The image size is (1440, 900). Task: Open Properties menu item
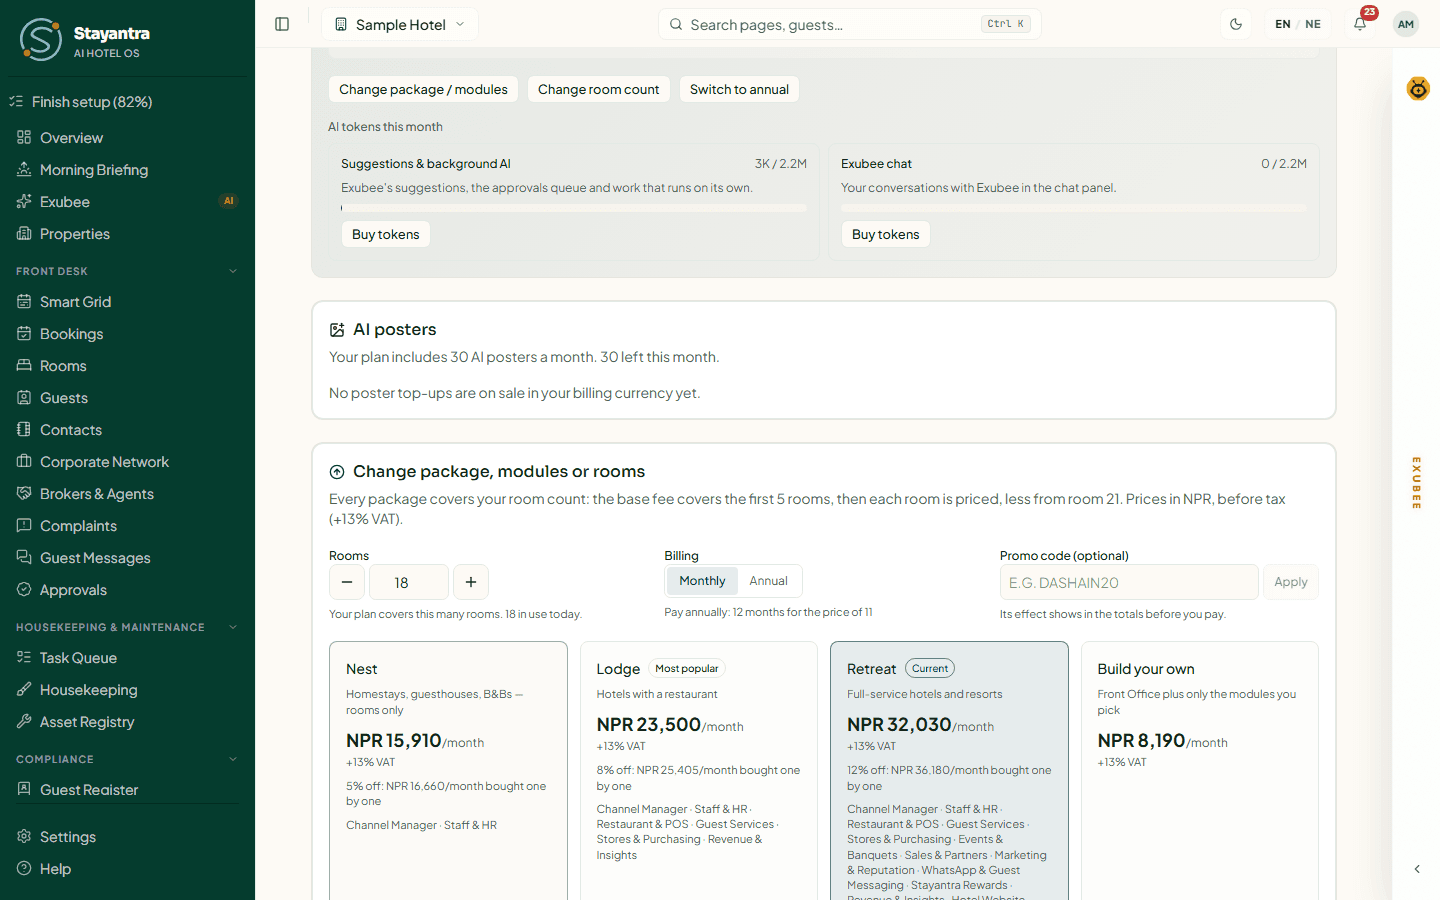127,234
